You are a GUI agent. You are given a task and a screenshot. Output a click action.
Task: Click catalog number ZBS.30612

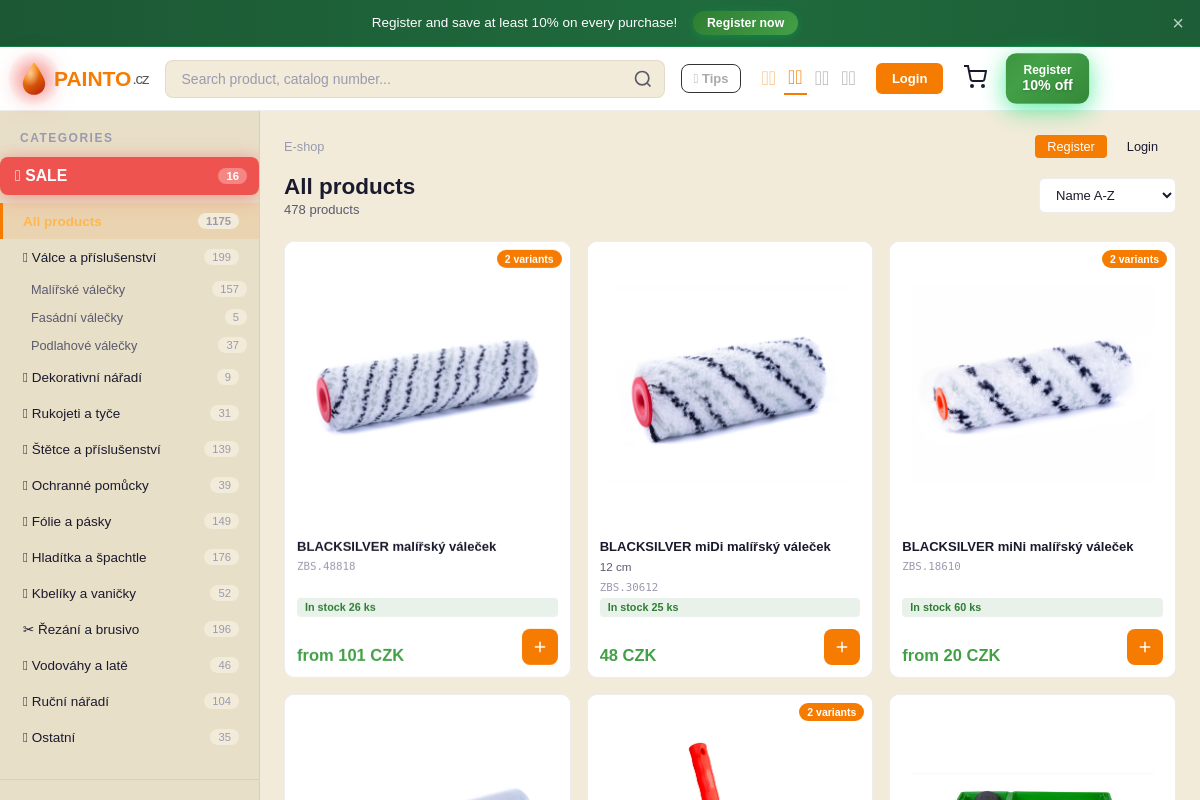pos(629,588)
